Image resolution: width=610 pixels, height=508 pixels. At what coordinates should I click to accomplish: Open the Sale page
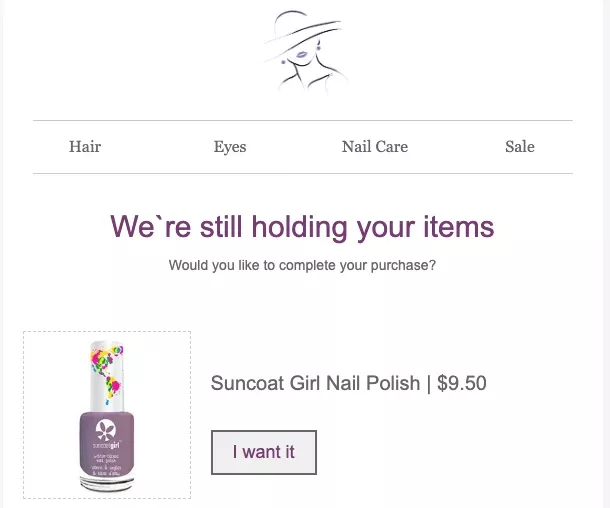click(520, 147)
